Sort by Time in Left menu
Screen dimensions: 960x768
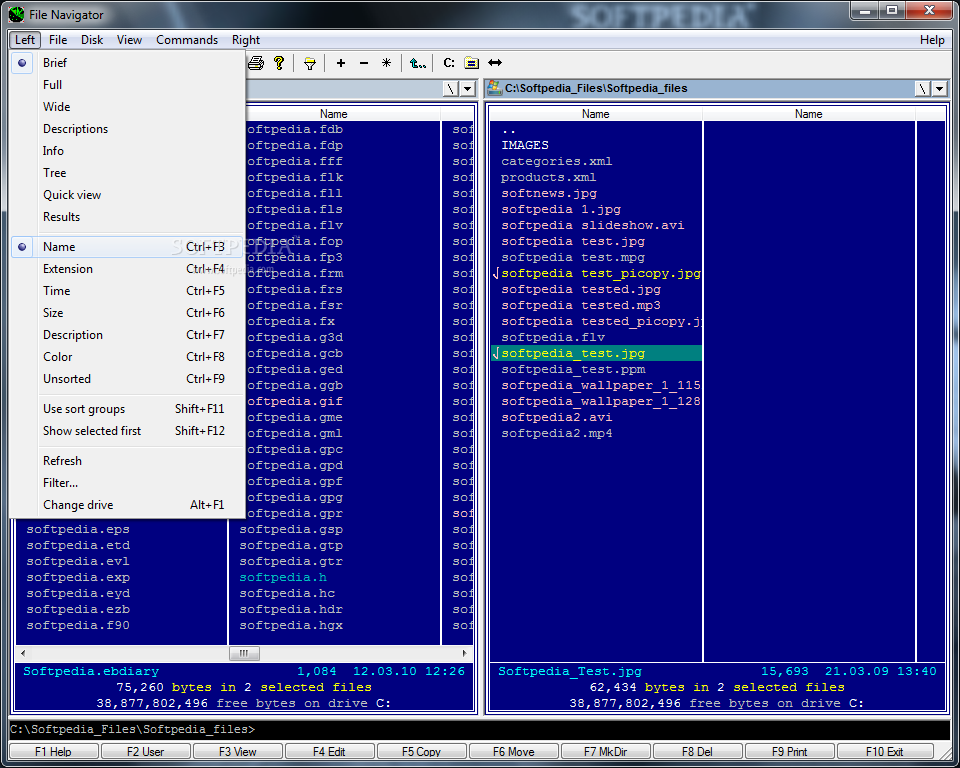tap(128, 291)
